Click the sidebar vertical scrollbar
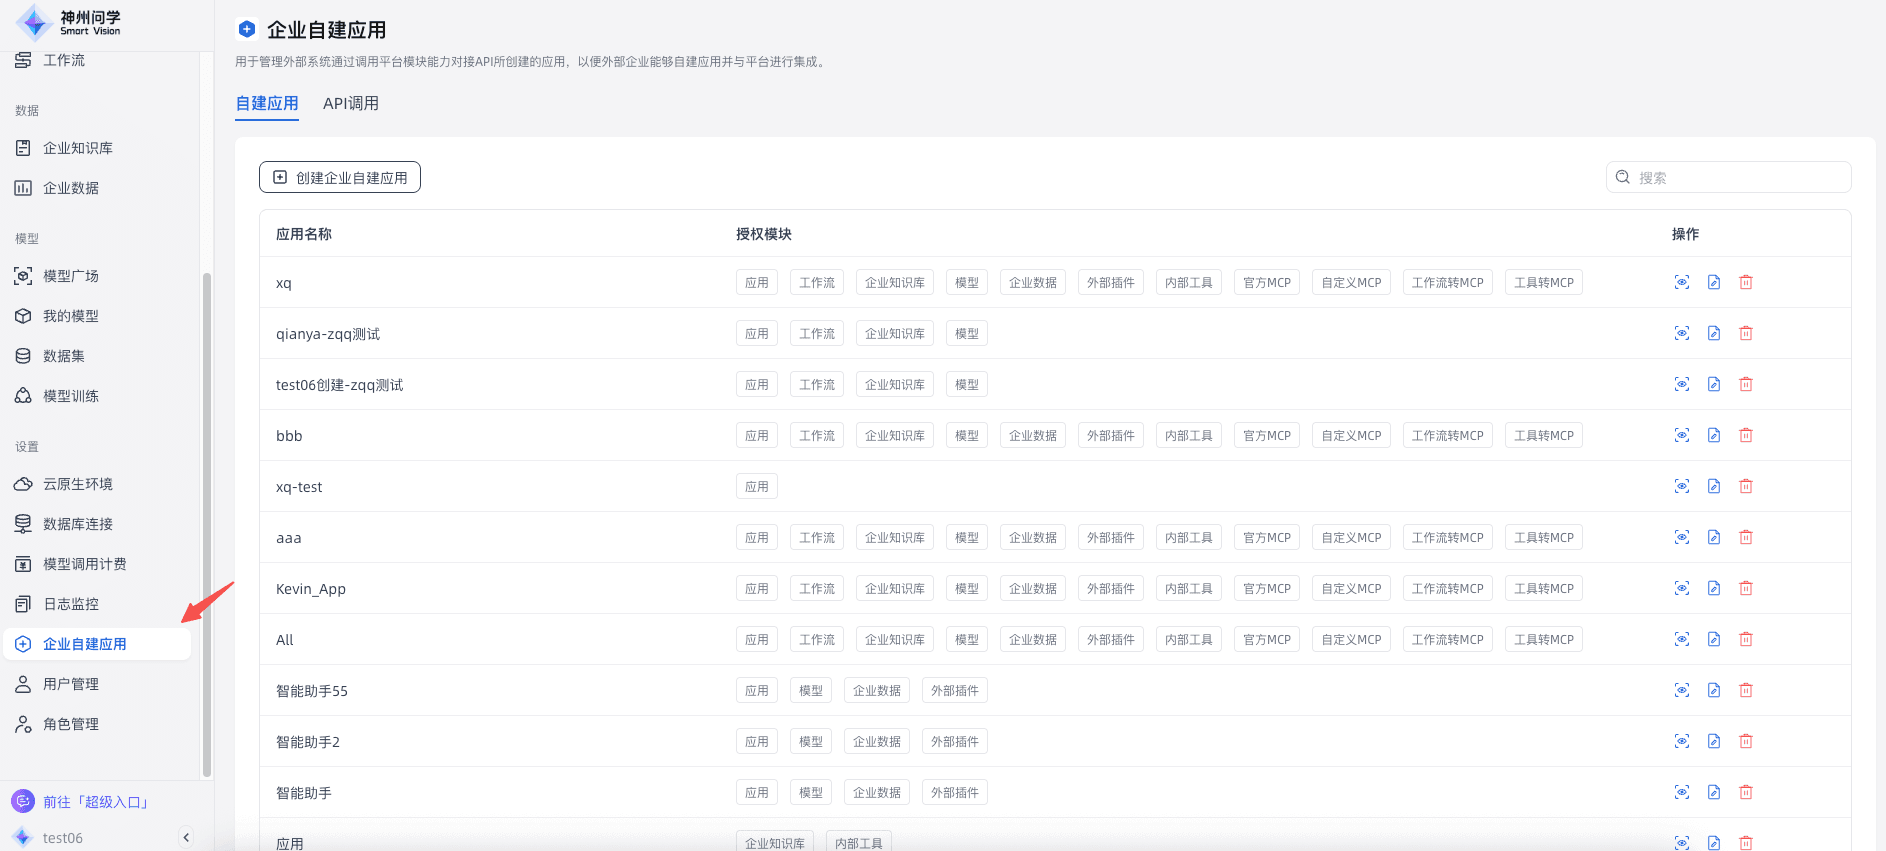The height and width of the screenshot is (851, 1886). click(x=207, y=520)
